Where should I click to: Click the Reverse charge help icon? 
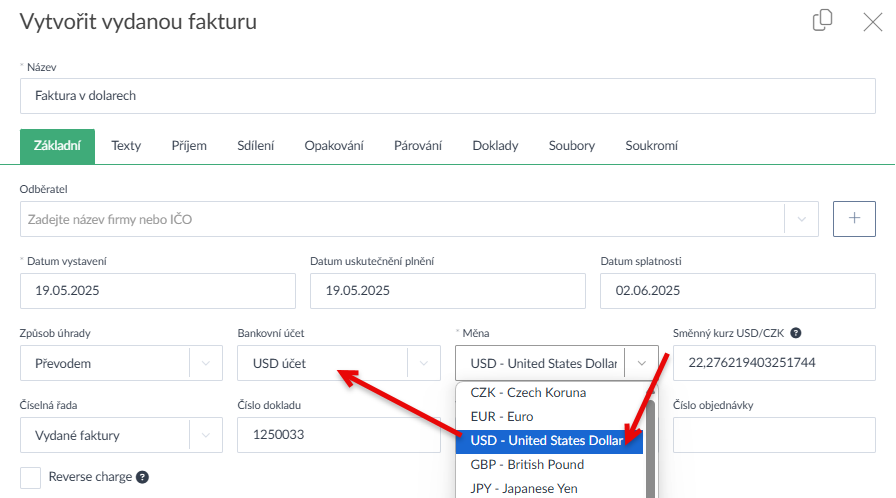click(142, 477)
